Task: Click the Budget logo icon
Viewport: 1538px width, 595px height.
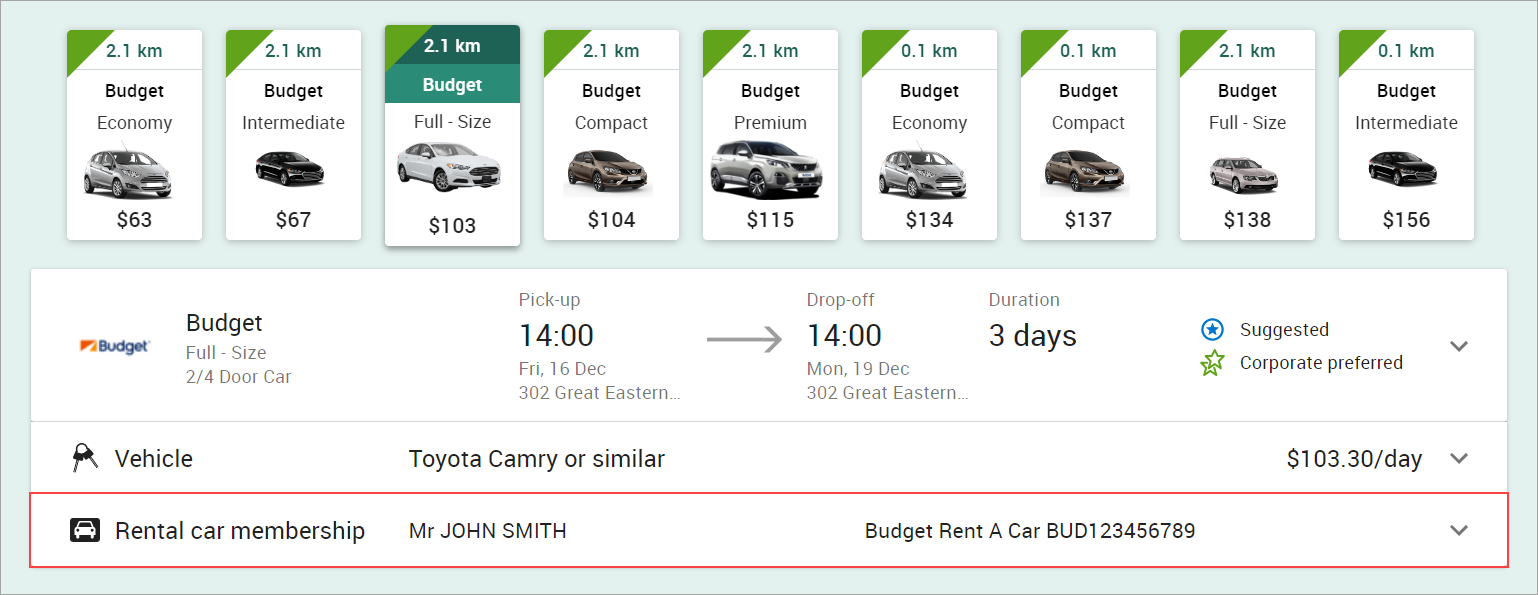Action: [115, 346]
